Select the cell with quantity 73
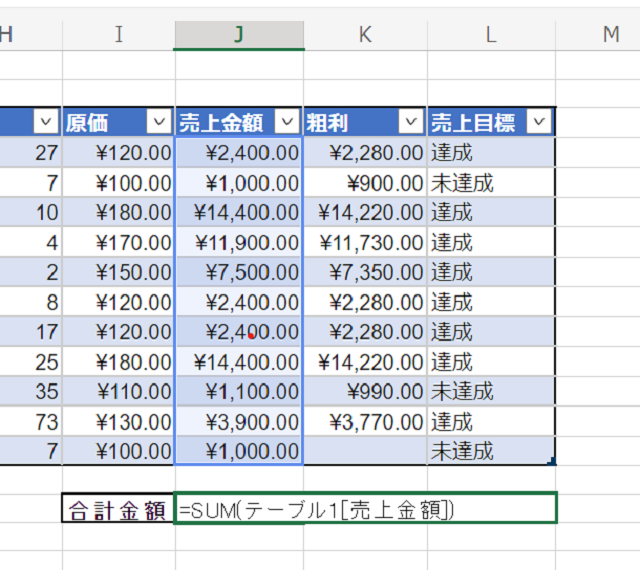Screen dimensions: 640x570 coord(31,422)
